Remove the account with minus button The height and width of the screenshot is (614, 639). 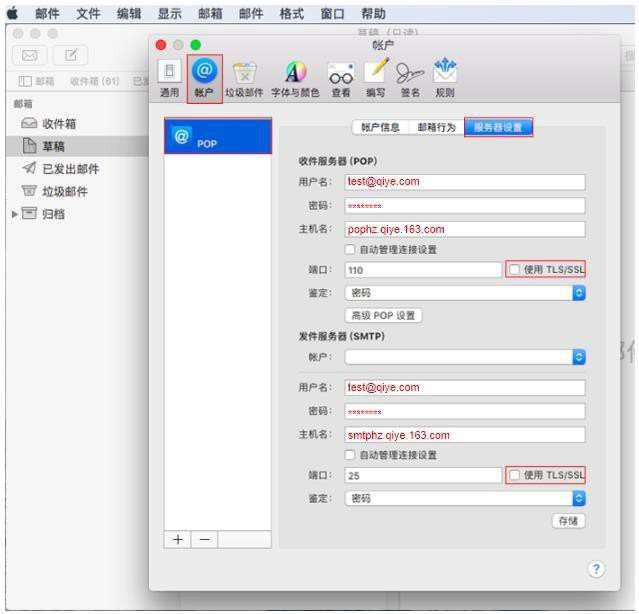coord(205,539)
